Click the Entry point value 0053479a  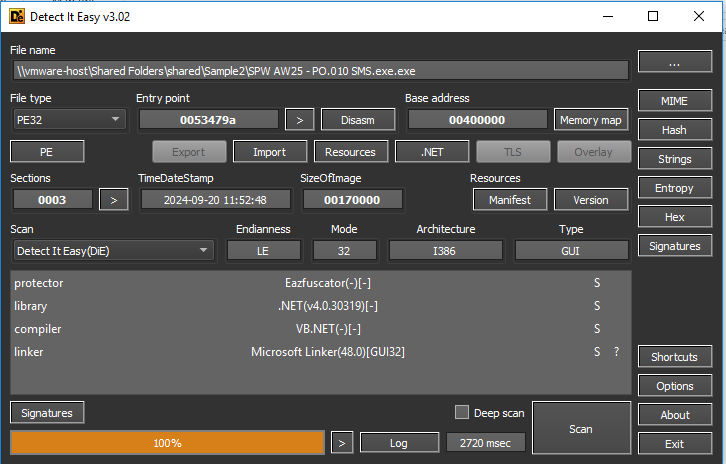(x=208, y=120)
